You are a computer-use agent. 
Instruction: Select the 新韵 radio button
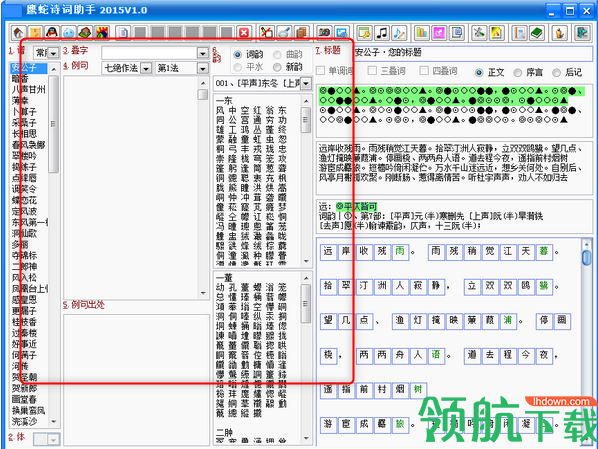tap(277, 67)
